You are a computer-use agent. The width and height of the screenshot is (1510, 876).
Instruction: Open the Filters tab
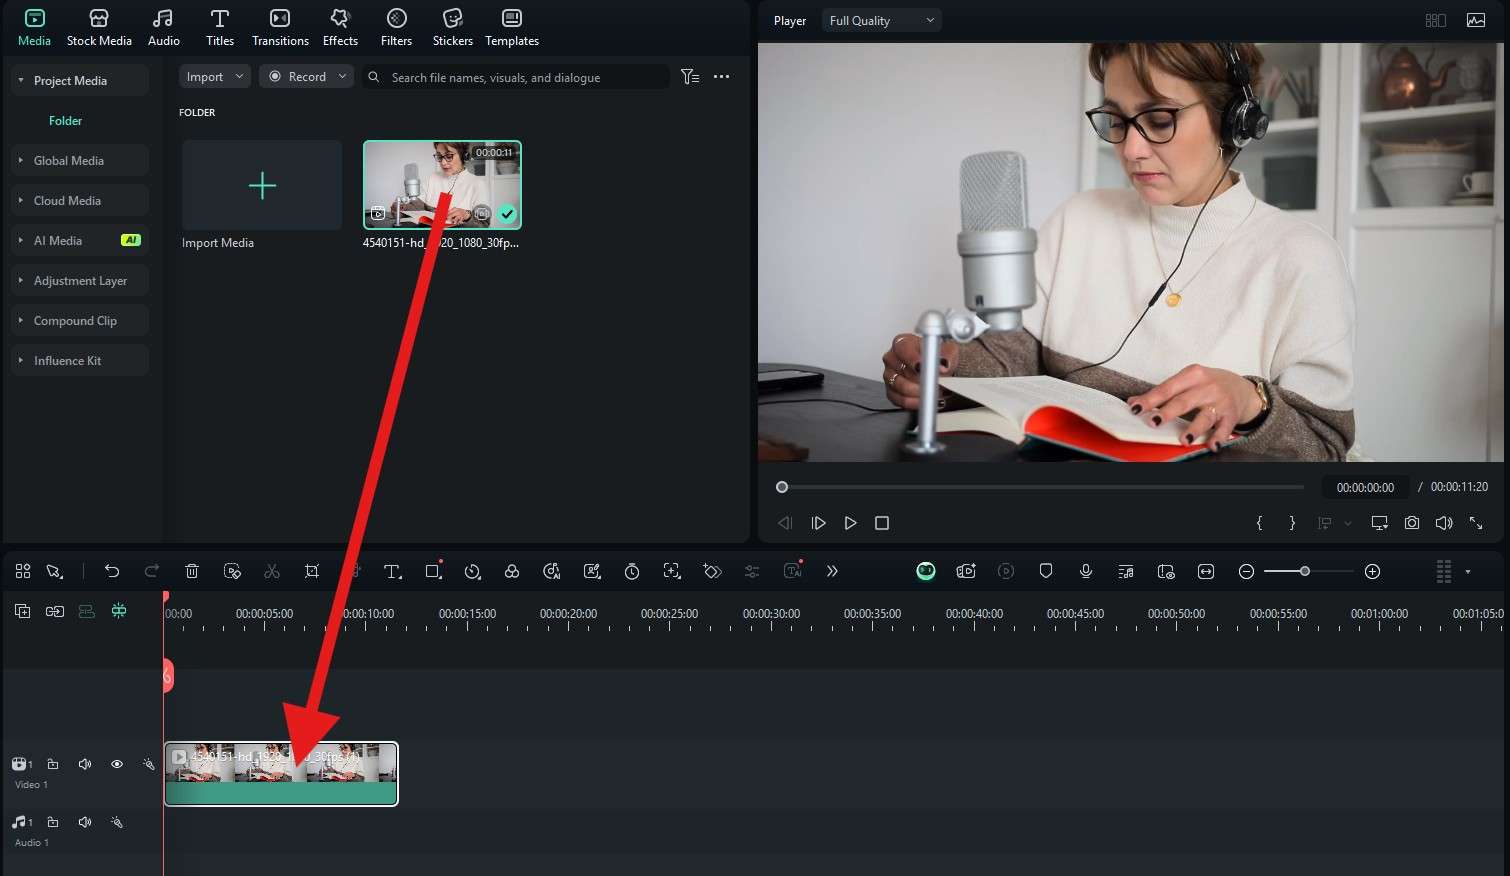(396, 28)
